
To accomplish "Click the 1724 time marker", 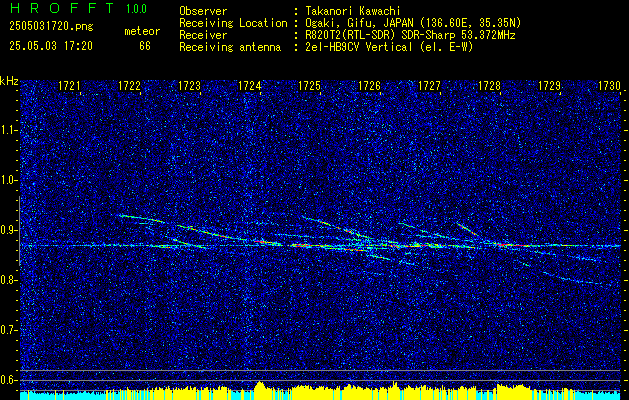I will (250, 86).
